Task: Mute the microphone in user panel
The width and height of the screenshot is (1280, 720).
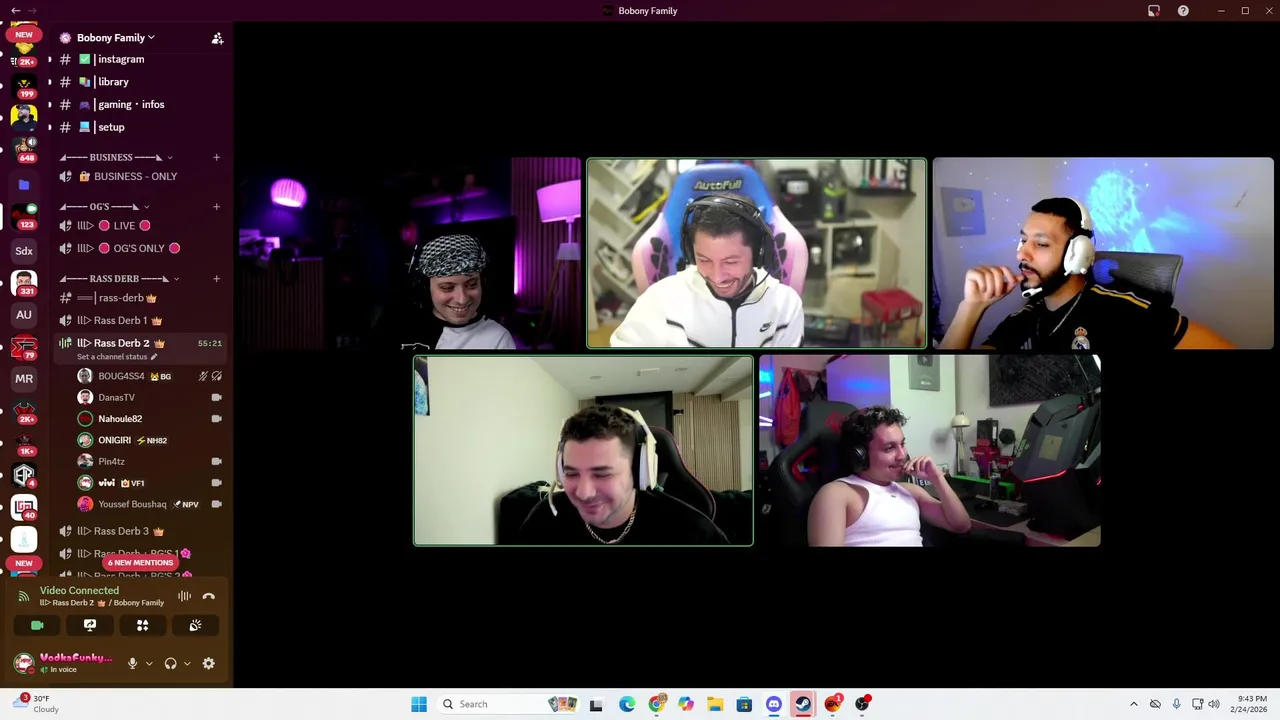Action: (132, 663)
